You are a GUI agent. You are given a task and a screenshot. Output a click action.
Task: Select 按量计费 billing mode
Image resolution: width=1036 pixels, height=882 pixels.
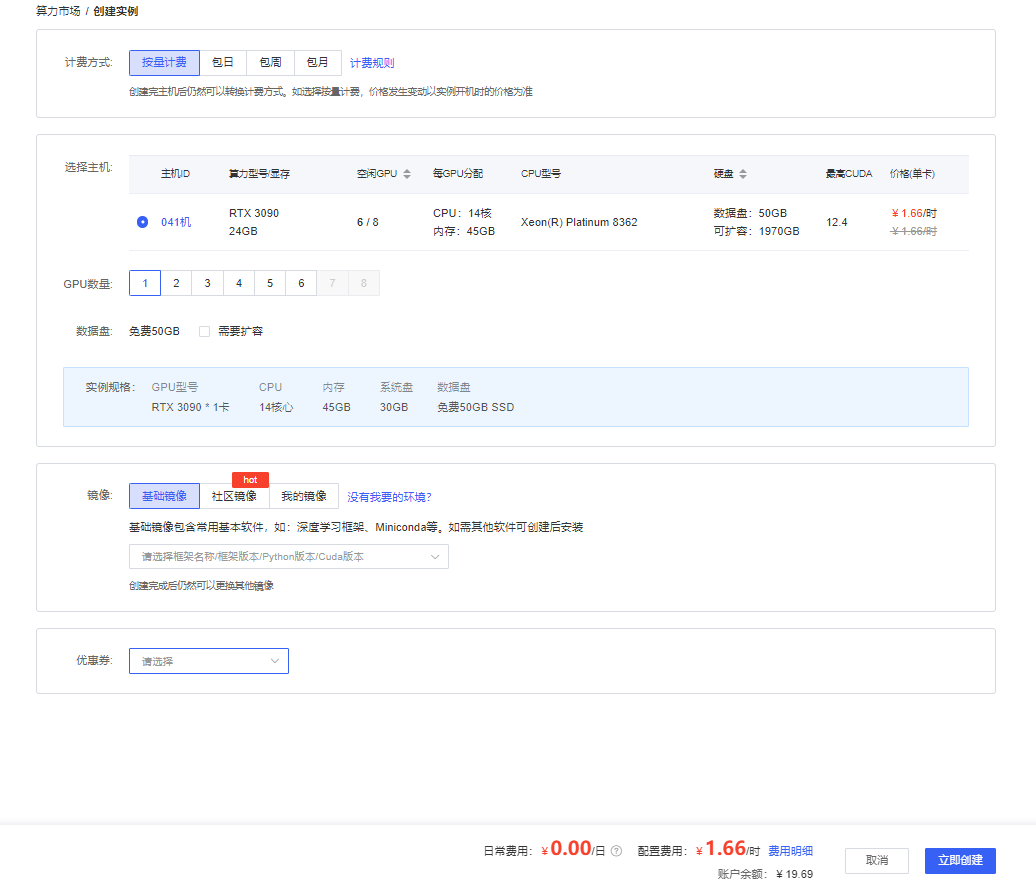point(165,63)
